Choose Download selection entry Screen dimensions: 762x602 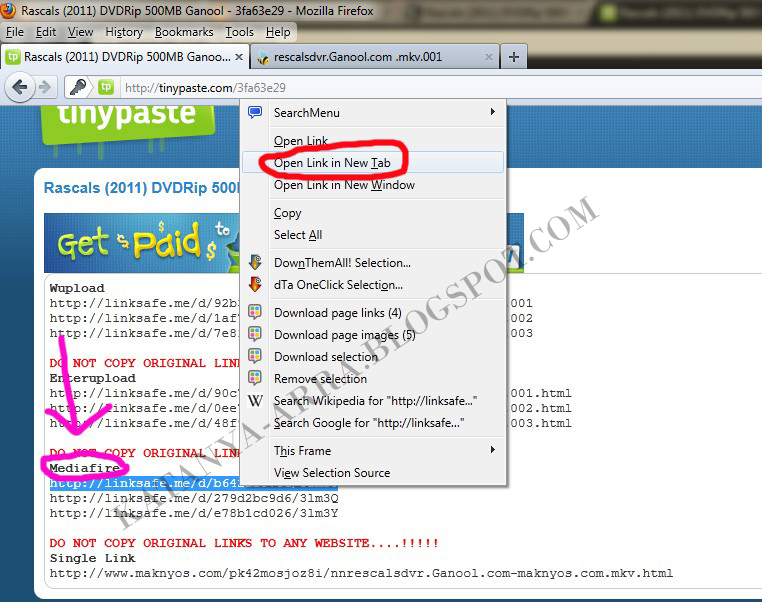click(373, 357)
